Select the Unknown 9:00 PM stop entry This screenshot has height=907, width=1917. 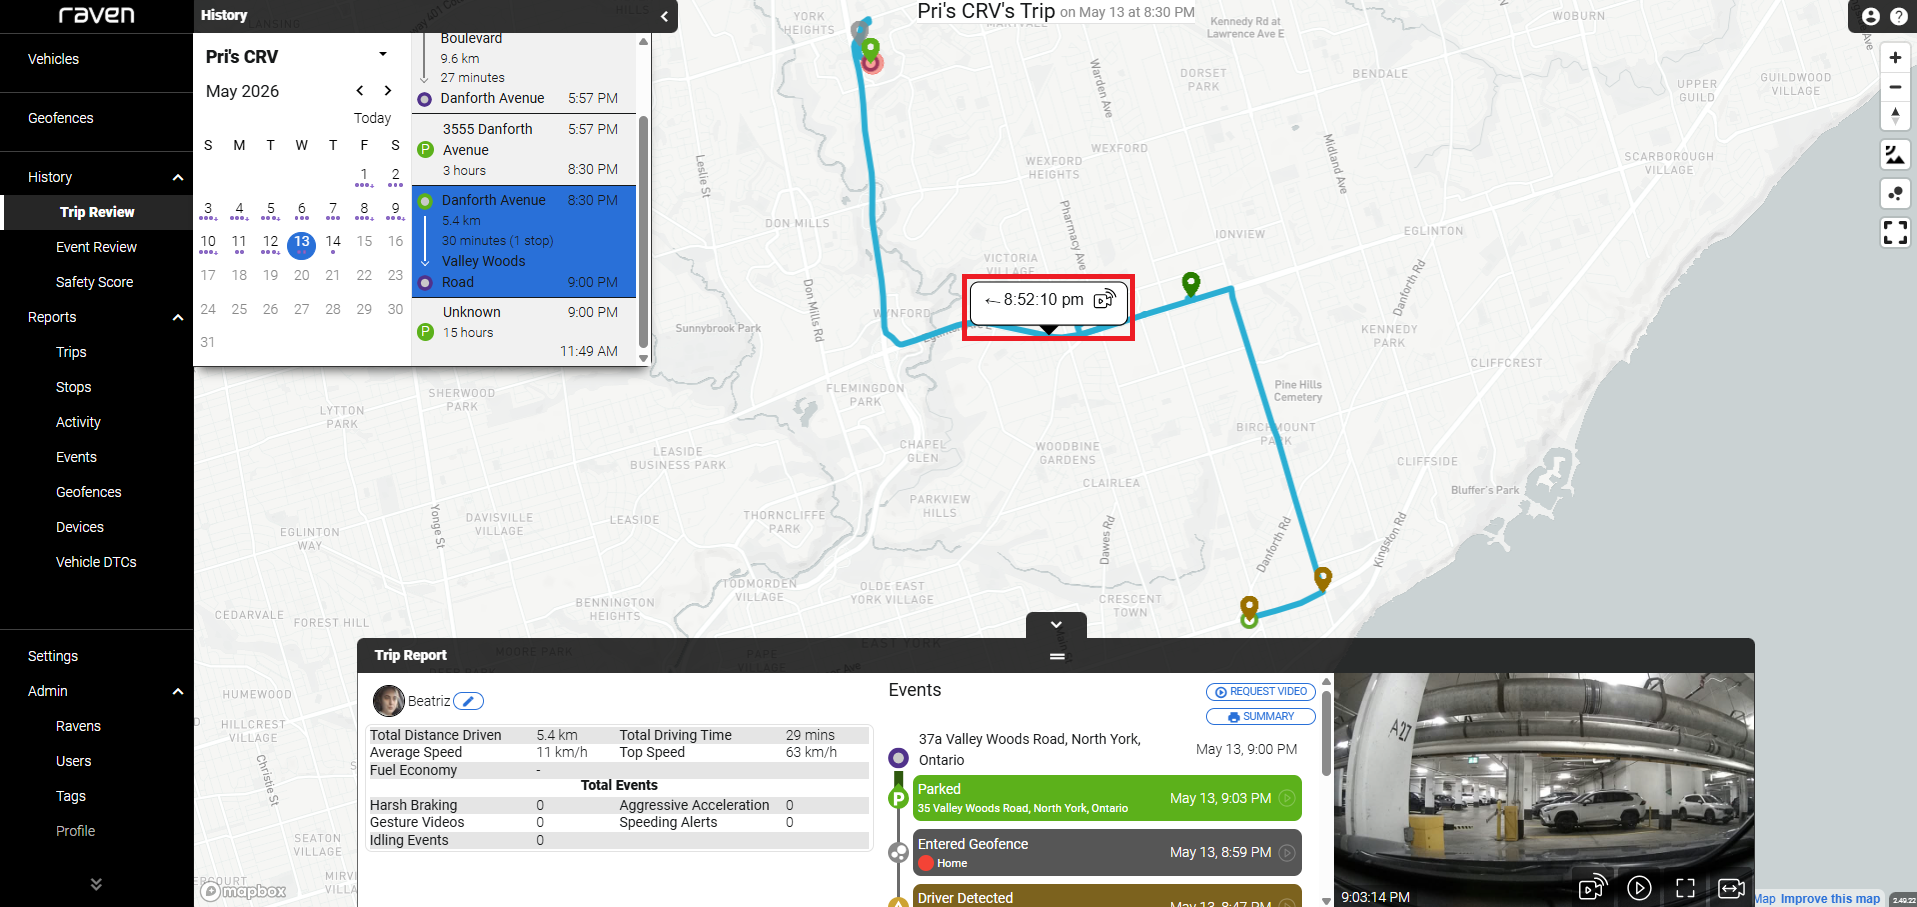[x=524, y=332]
